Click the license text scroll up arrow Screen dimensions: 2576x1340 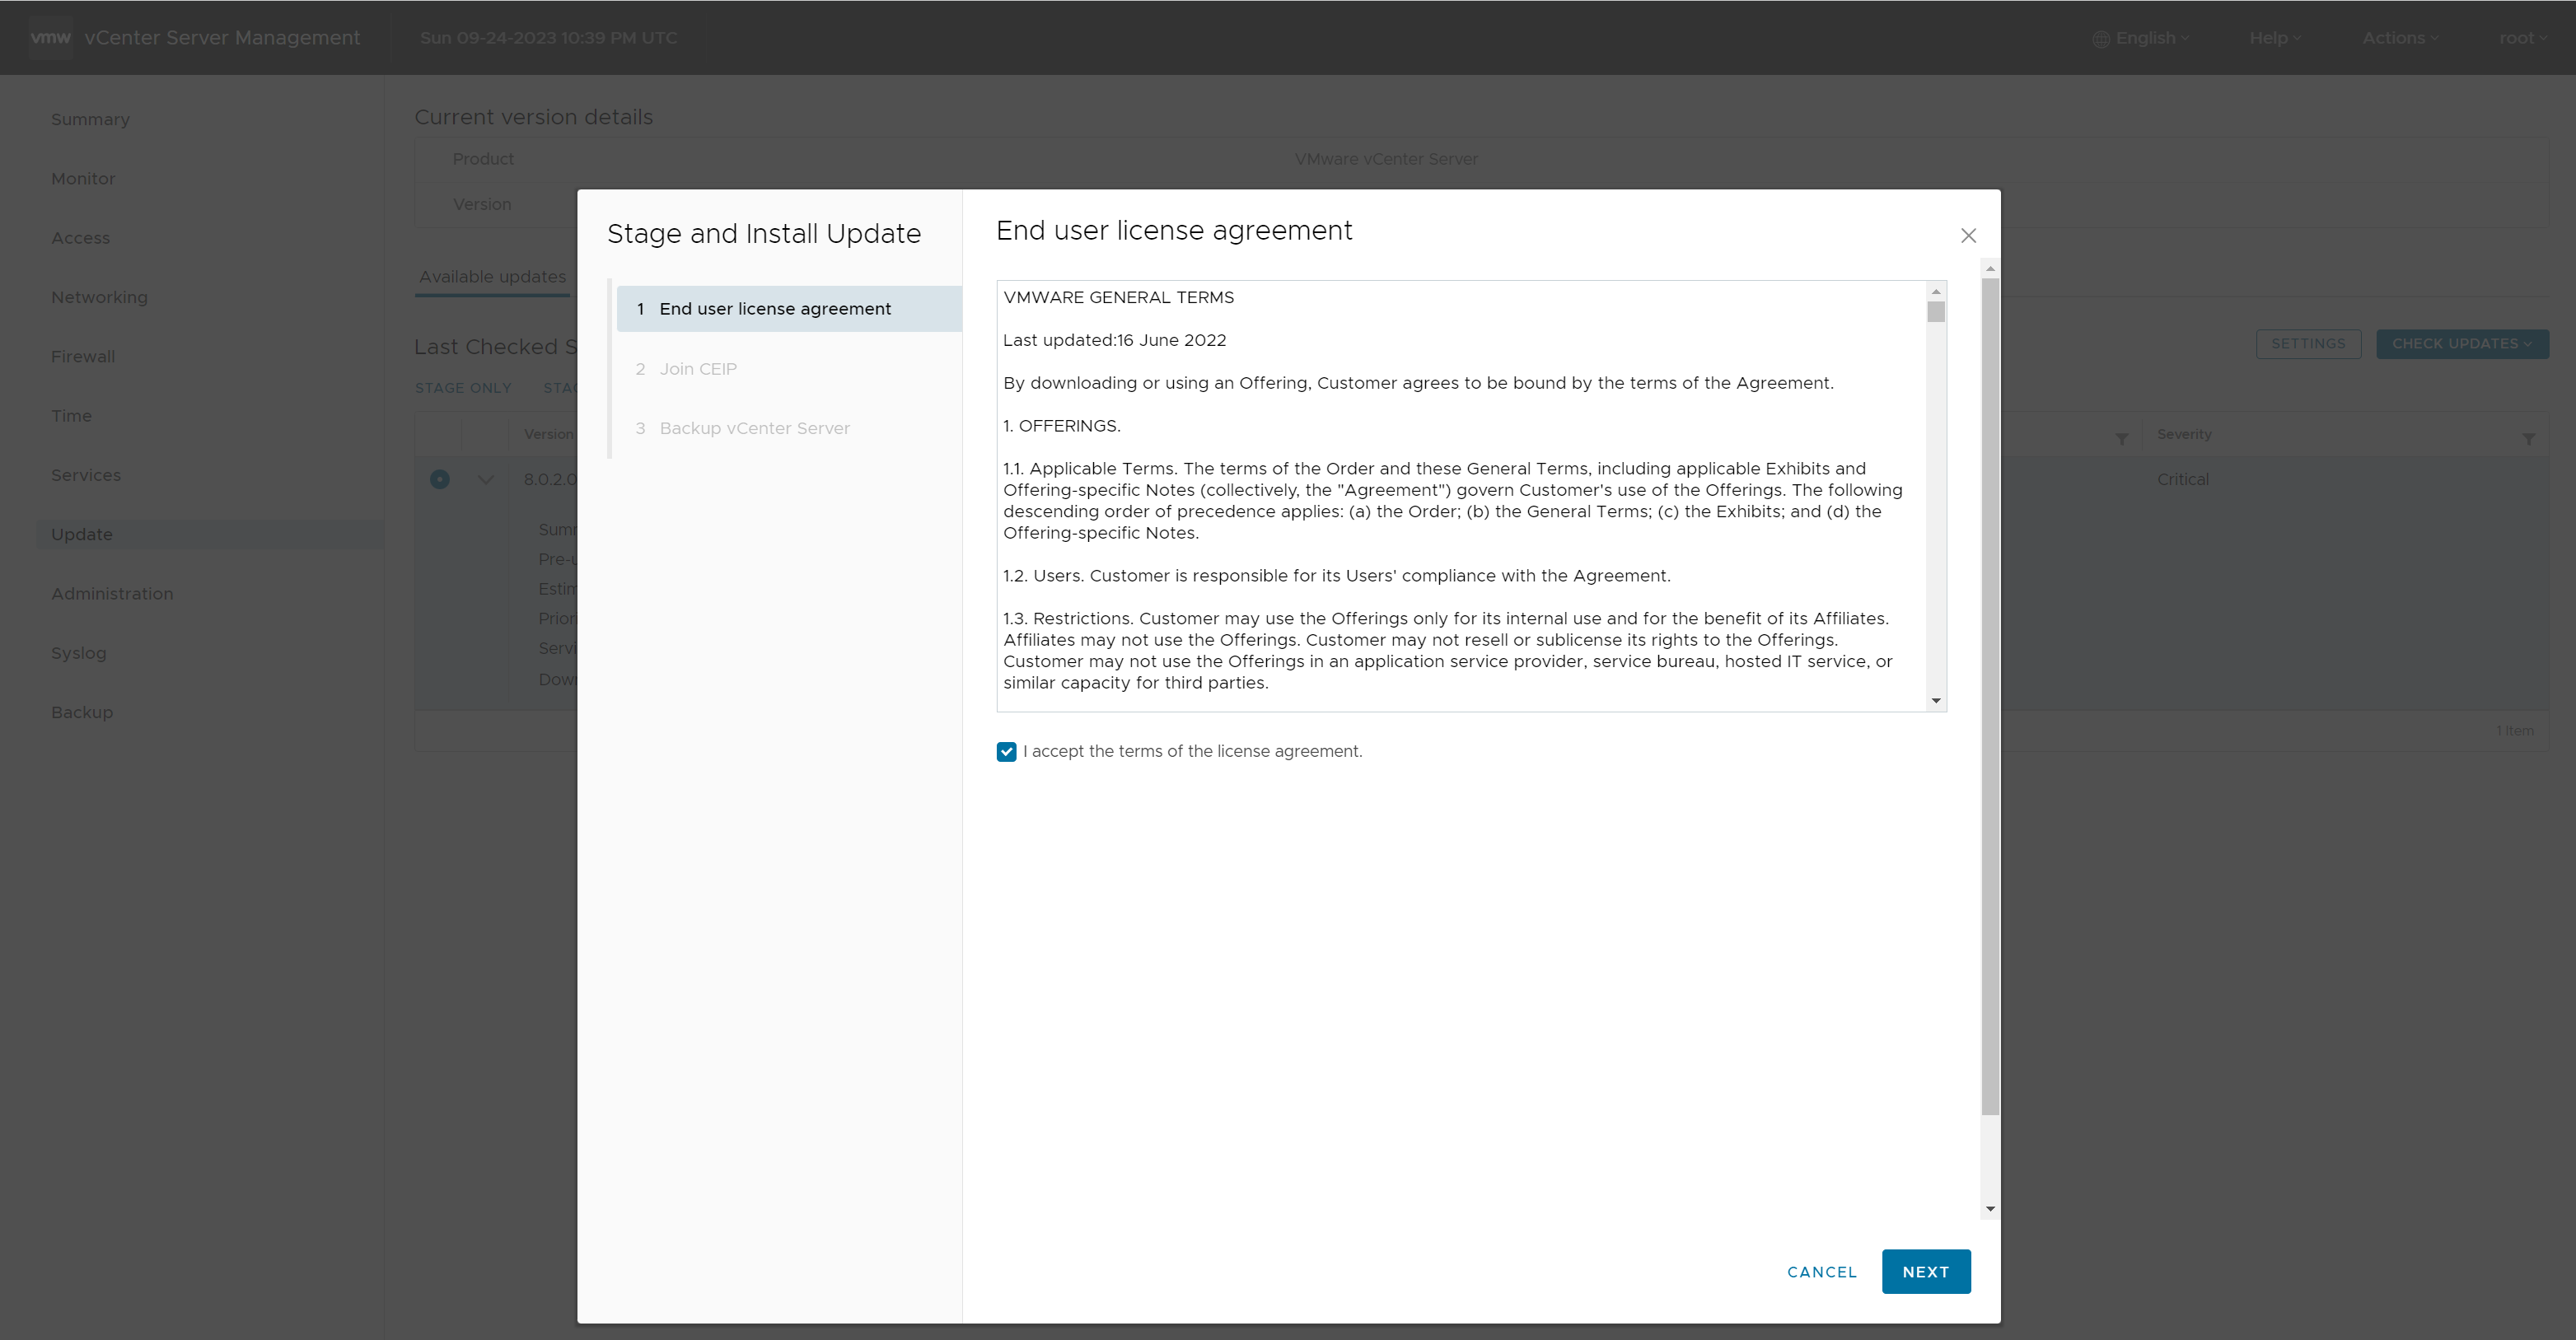(x=1936, y=291)
